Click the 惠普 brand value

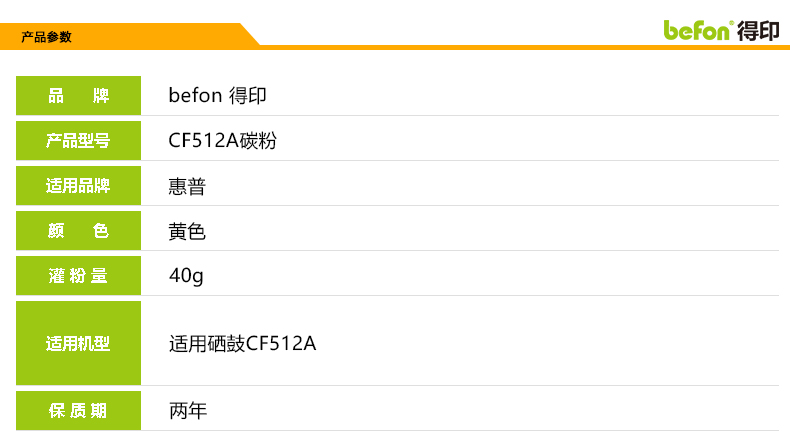(187, 186)
